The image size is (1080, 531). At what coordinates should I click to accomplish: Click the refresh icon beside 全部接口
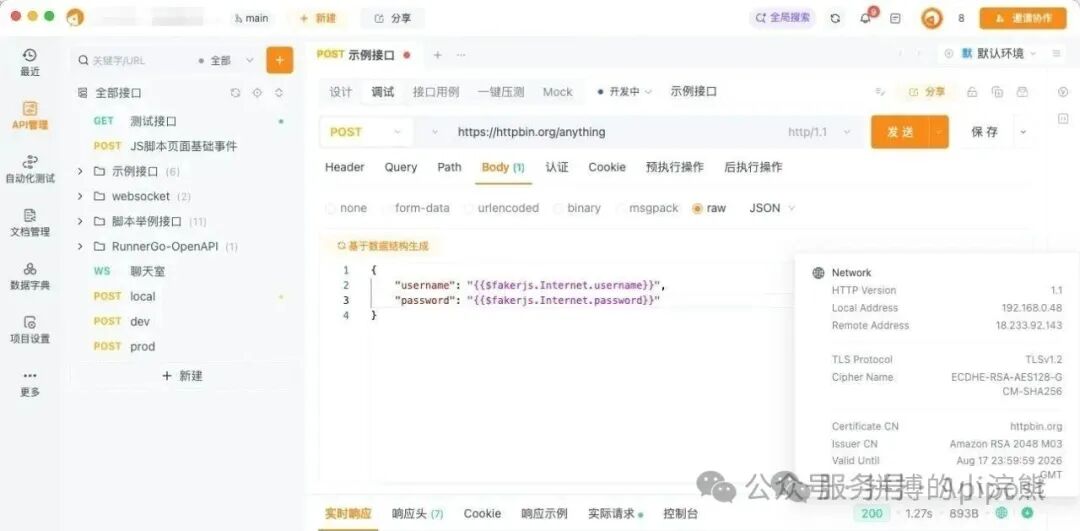236,93
